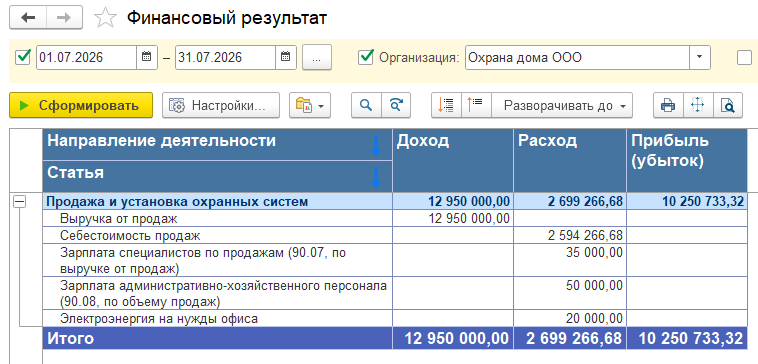Open report Настройки
This screenshot has width=758, height=364.
(220, 105)
